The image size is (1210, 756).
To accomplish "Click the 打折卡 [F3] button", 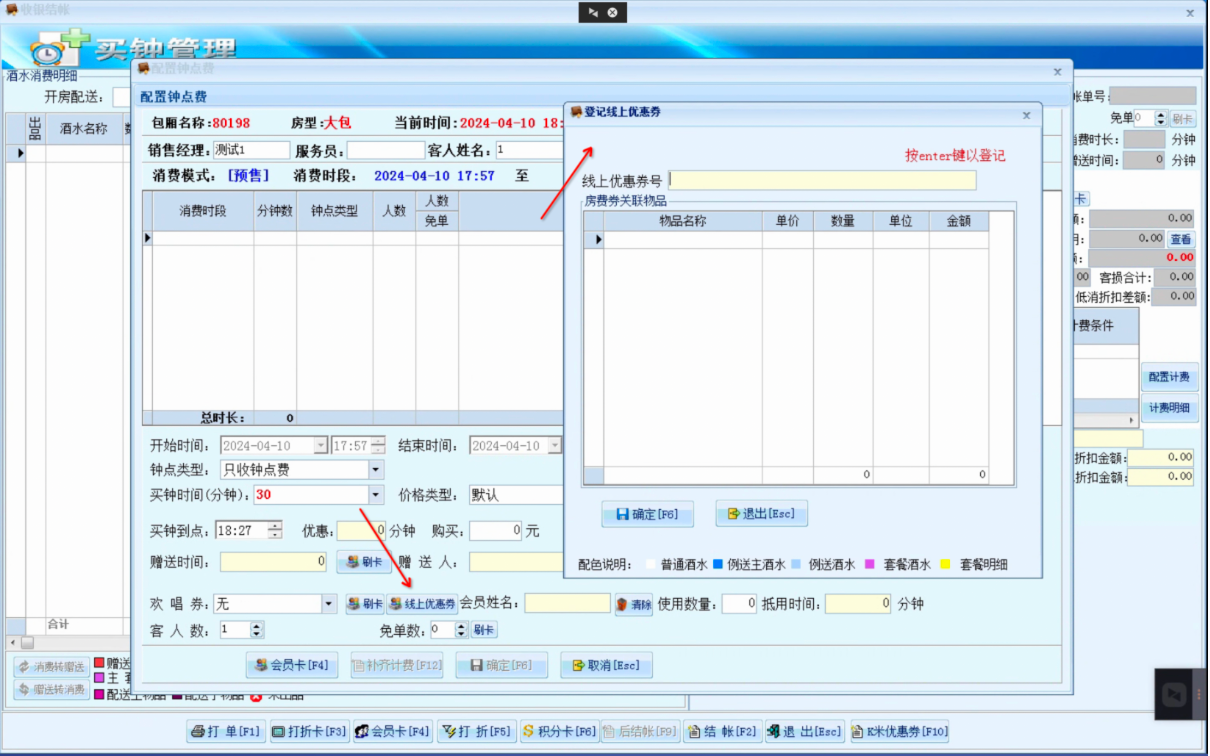I will [309, 731].
